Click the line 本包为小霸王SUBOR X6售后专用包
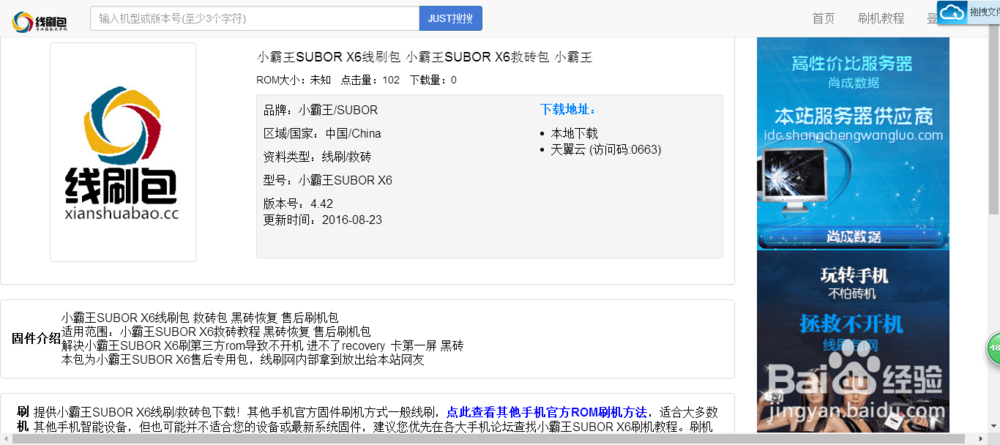Screen dimensions: 1000x445 click(243, 360)
